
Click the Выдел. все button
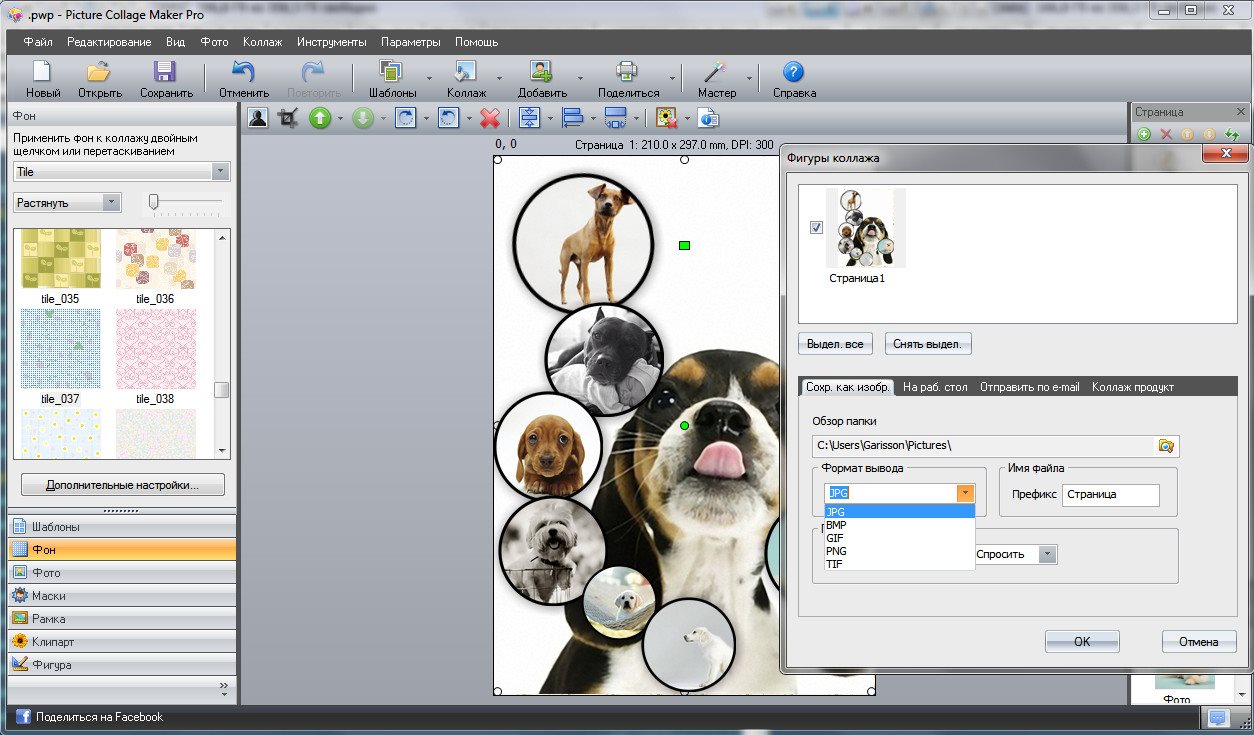(x=835, y=344)
